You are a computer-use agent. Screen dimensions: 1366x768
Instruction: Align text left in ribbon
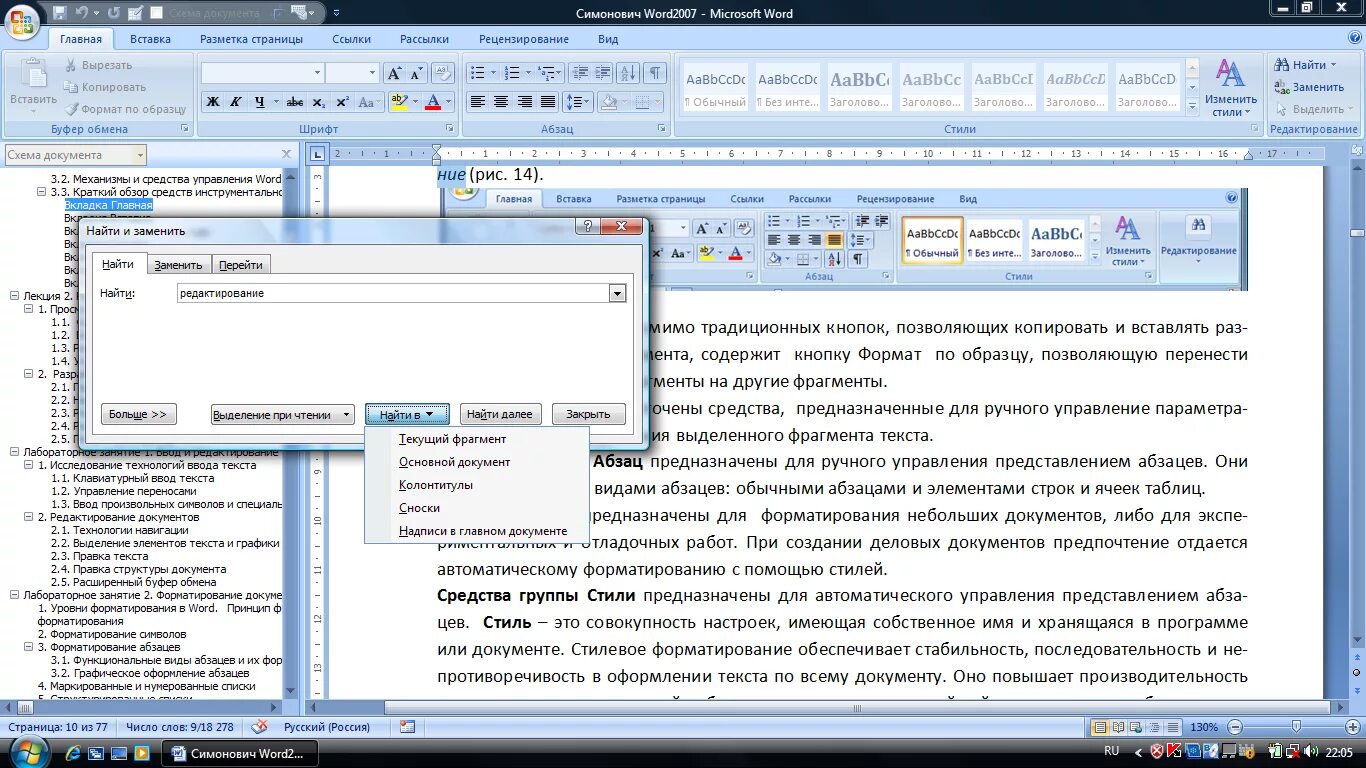tap(478, 102)
